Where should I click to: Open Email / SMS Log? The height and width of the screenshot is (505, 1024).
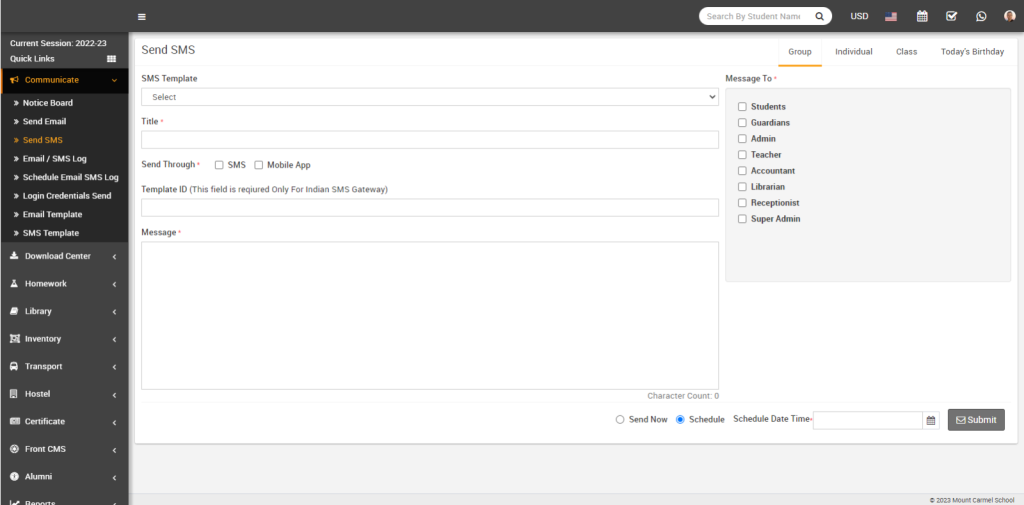[x=54, y=159]
